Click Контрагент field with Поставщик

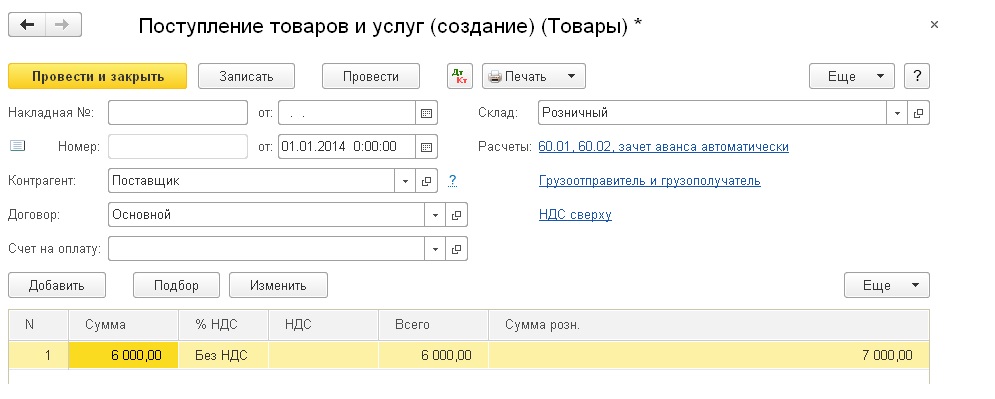tap(252, 181)
